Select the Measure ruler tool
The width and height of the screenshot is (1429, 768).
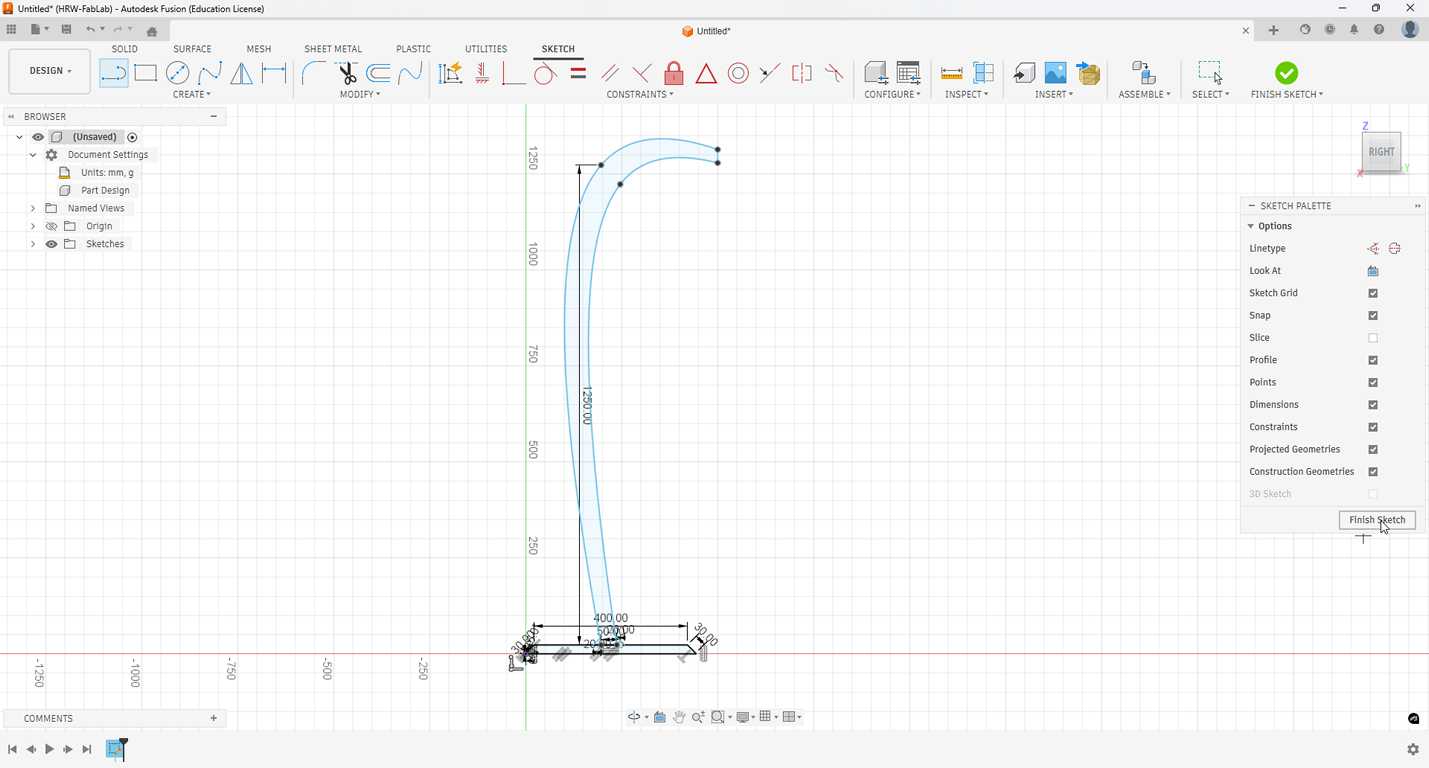tap(952, 73)
